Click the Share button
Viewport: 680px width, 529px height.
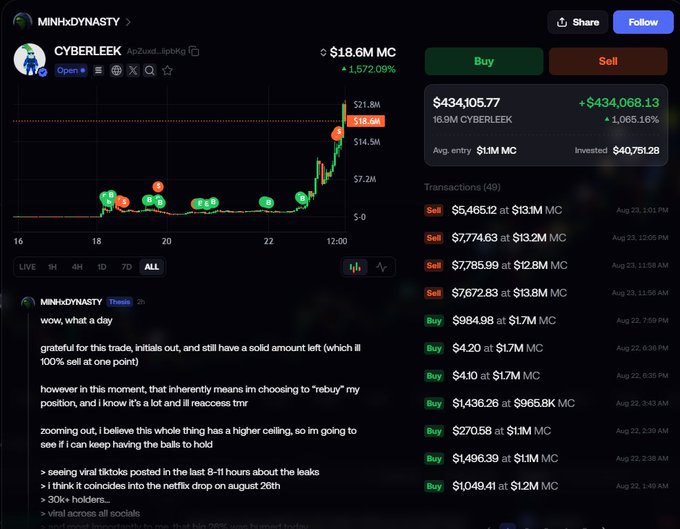click(578, 22)
